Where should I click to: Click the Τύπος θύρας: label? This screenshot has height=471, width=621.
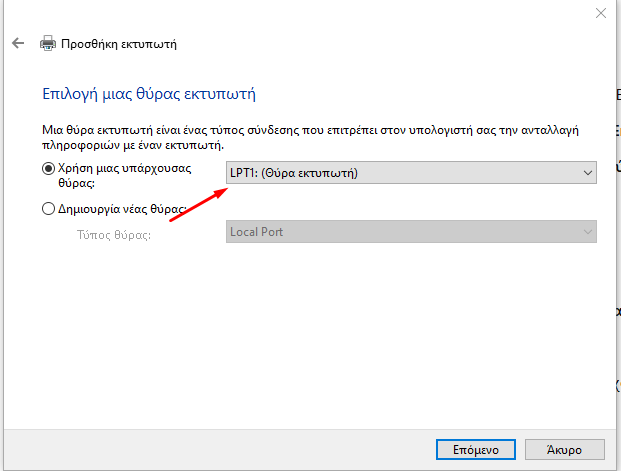pos(114,235)
